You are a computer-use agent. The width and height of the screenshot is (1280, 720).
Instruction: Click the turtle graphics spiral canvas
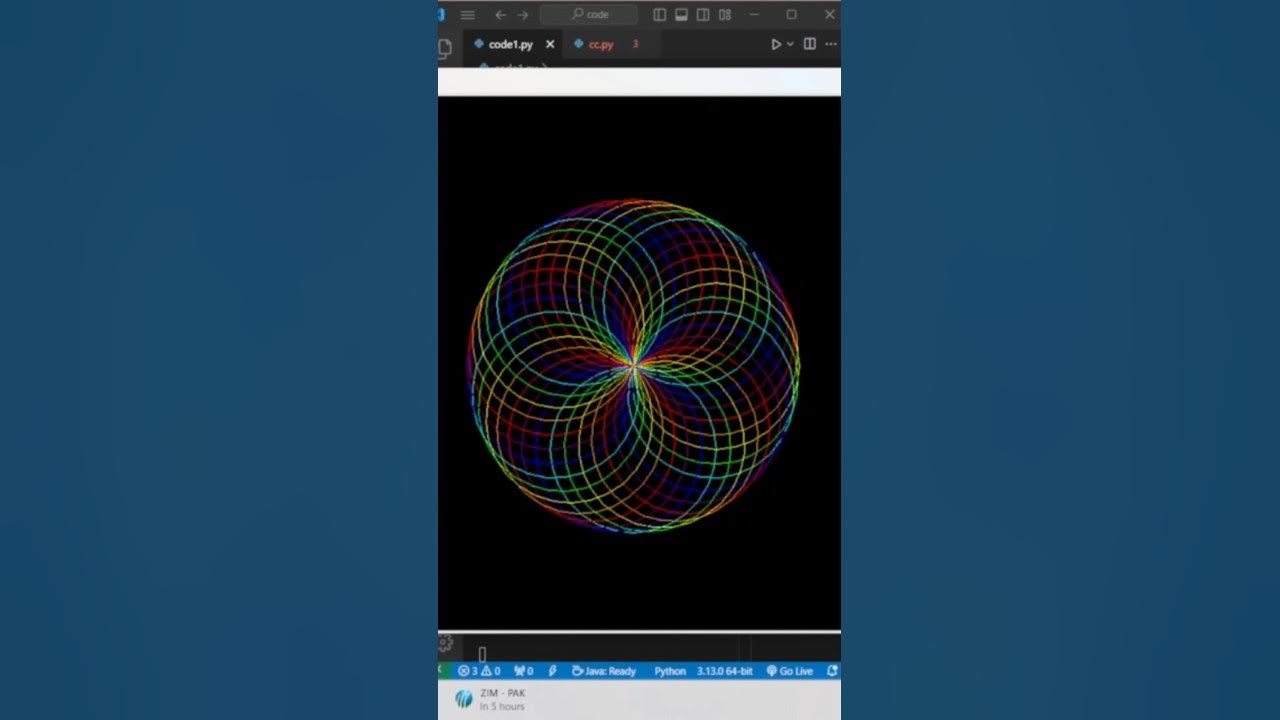pyautogui.click(x=639, y=363)
